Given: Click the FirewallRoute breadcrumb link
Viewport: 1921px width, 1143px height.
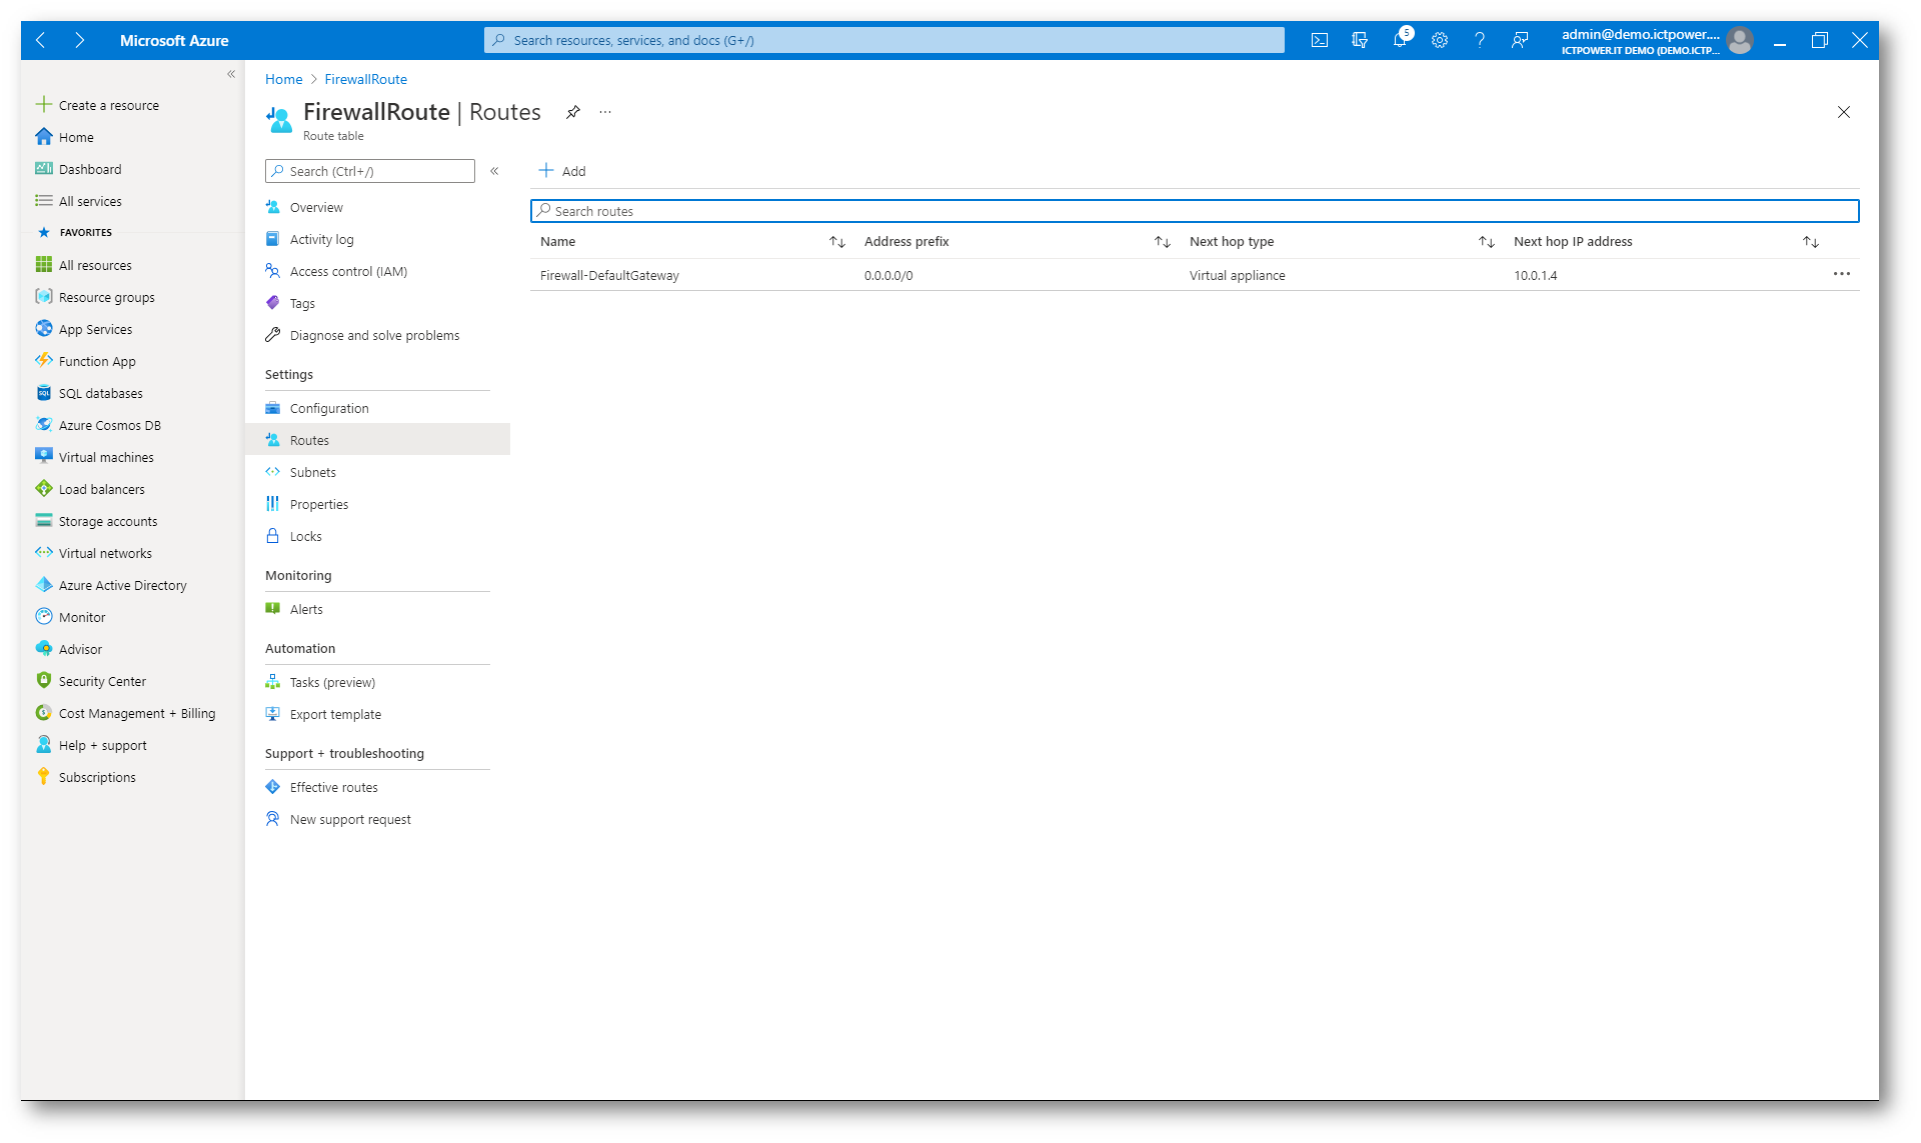Looking at the screenshot, I should pyautogui.click(x=365, y=79).
